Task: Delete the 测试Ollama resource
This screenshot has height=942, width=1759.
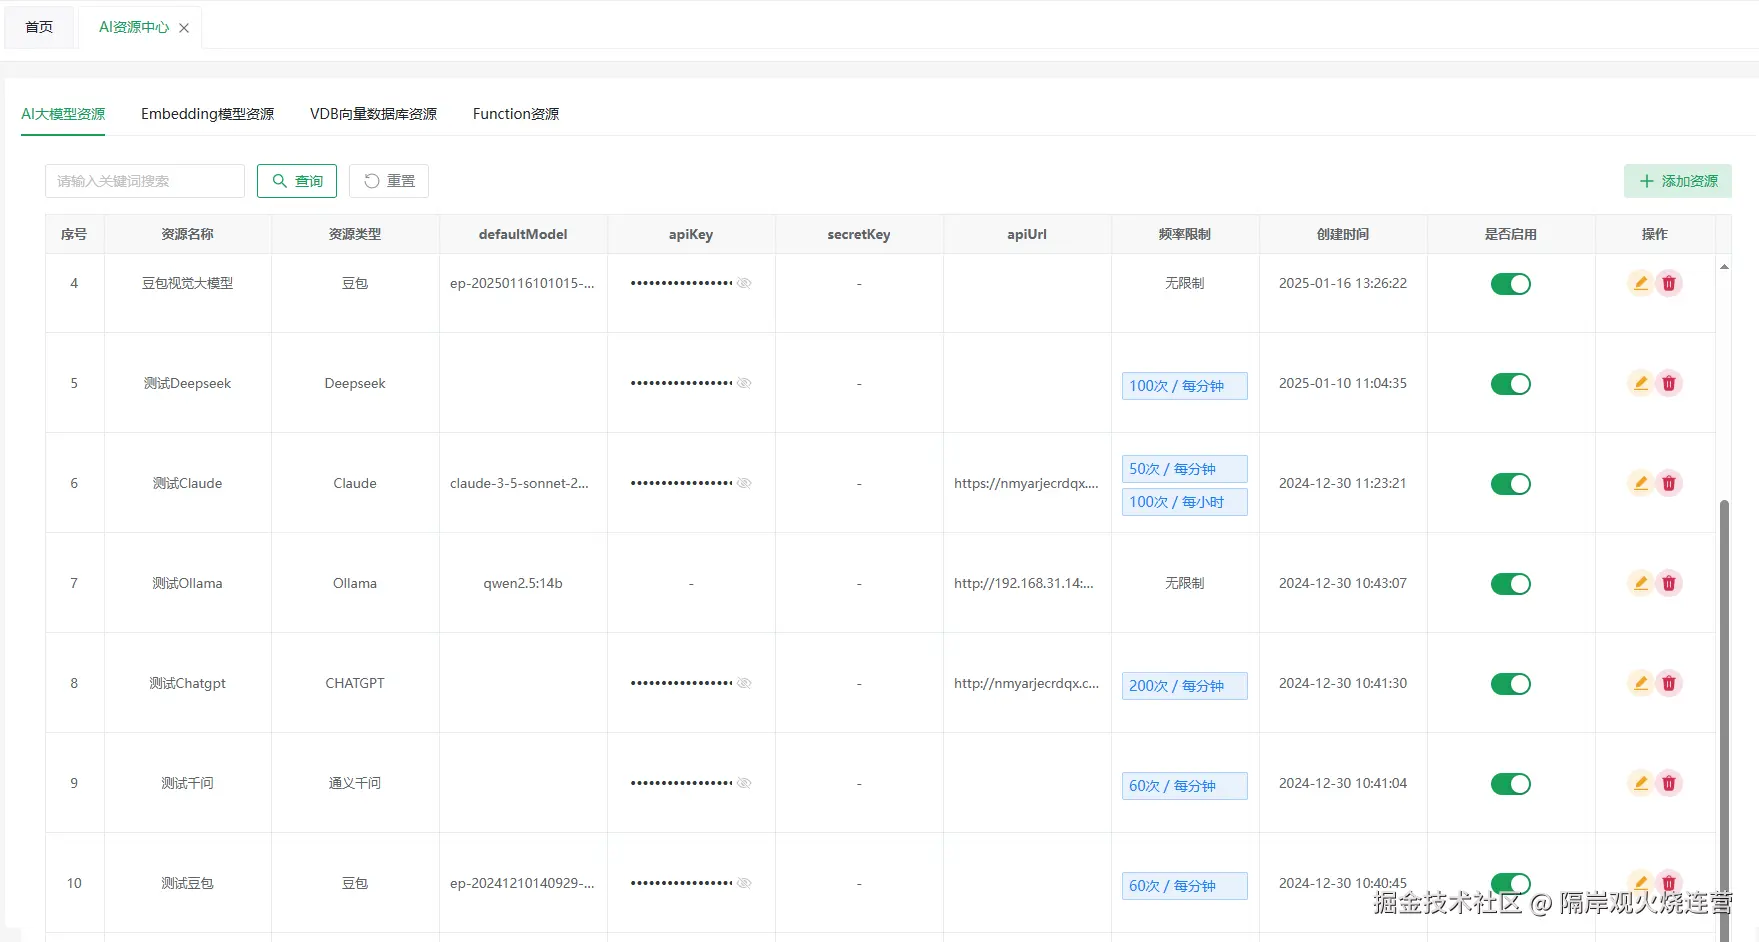Action: 1669,583
